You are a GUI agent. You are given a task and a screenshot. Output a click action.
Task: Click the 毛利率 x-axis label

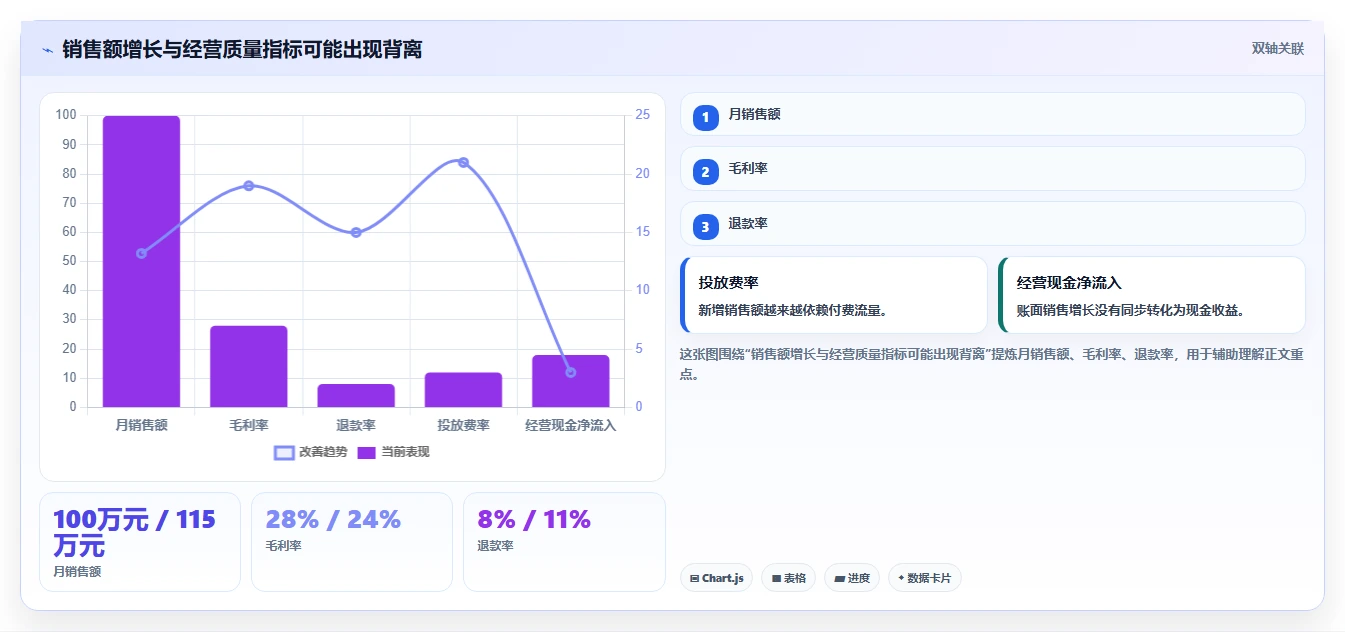[x=248, y=425]
